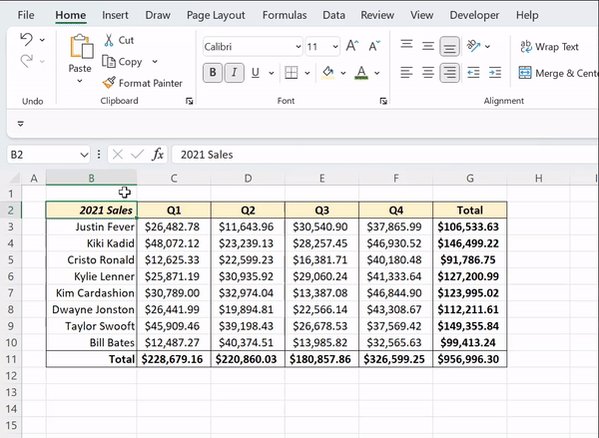Select the Help tab
Screen dimensions: 599x438
[527, 15]
